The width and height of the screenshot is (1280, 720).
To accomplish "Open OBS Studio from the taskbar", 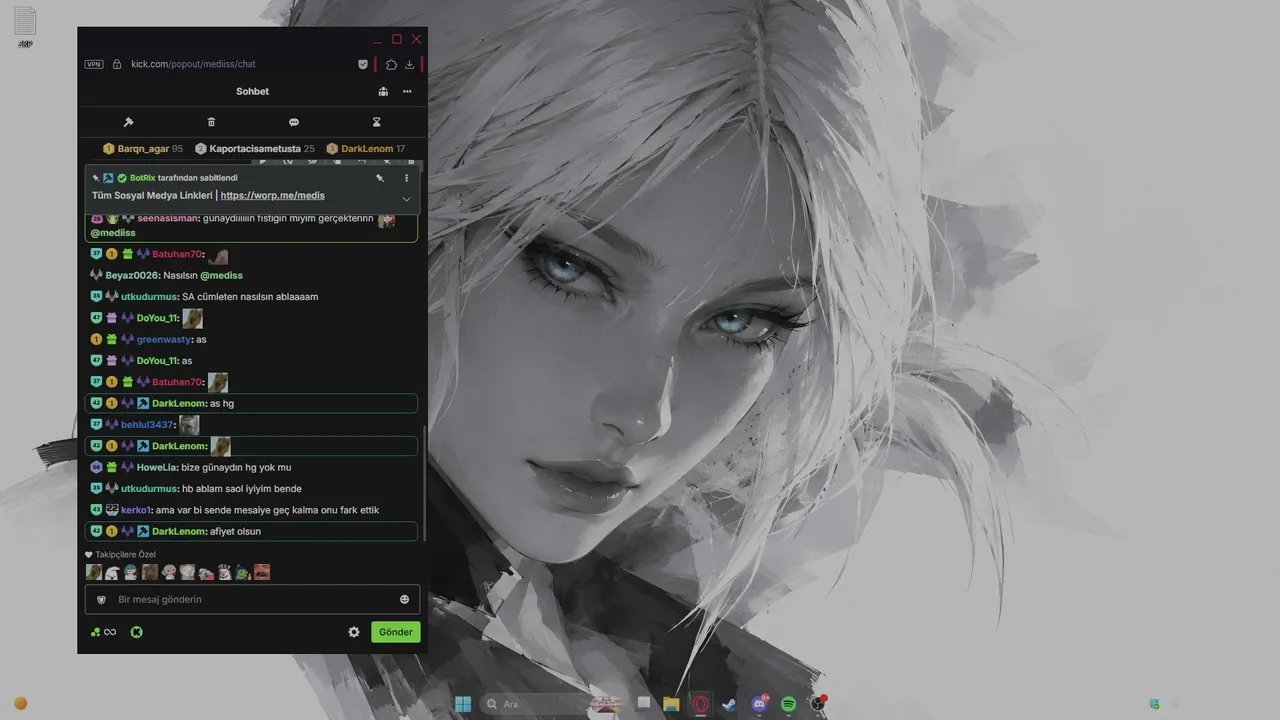I will click(817, 704).
